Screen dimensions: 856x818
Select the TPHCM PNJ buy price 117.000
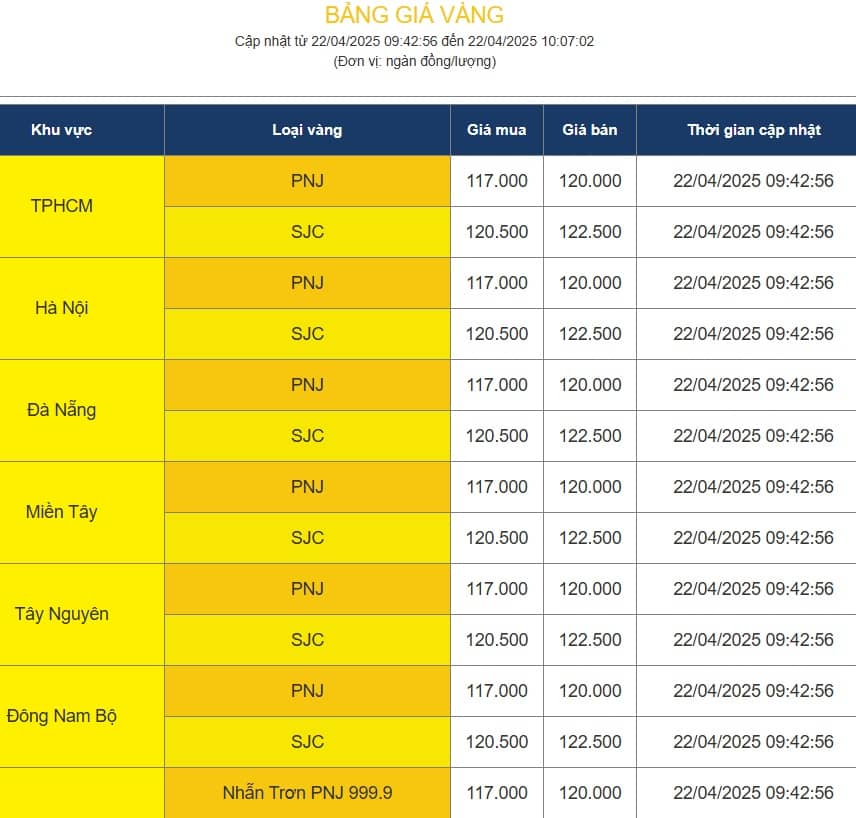coord(497,181)
